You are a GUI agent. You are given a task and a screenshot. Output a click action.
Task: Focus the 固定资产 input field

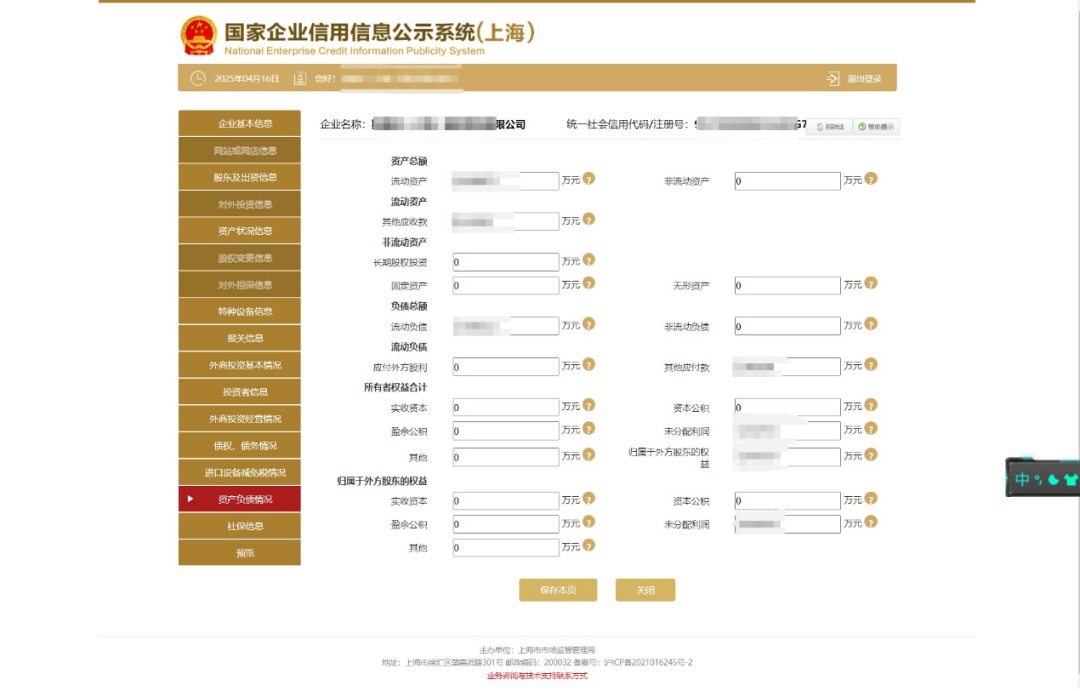506,285
